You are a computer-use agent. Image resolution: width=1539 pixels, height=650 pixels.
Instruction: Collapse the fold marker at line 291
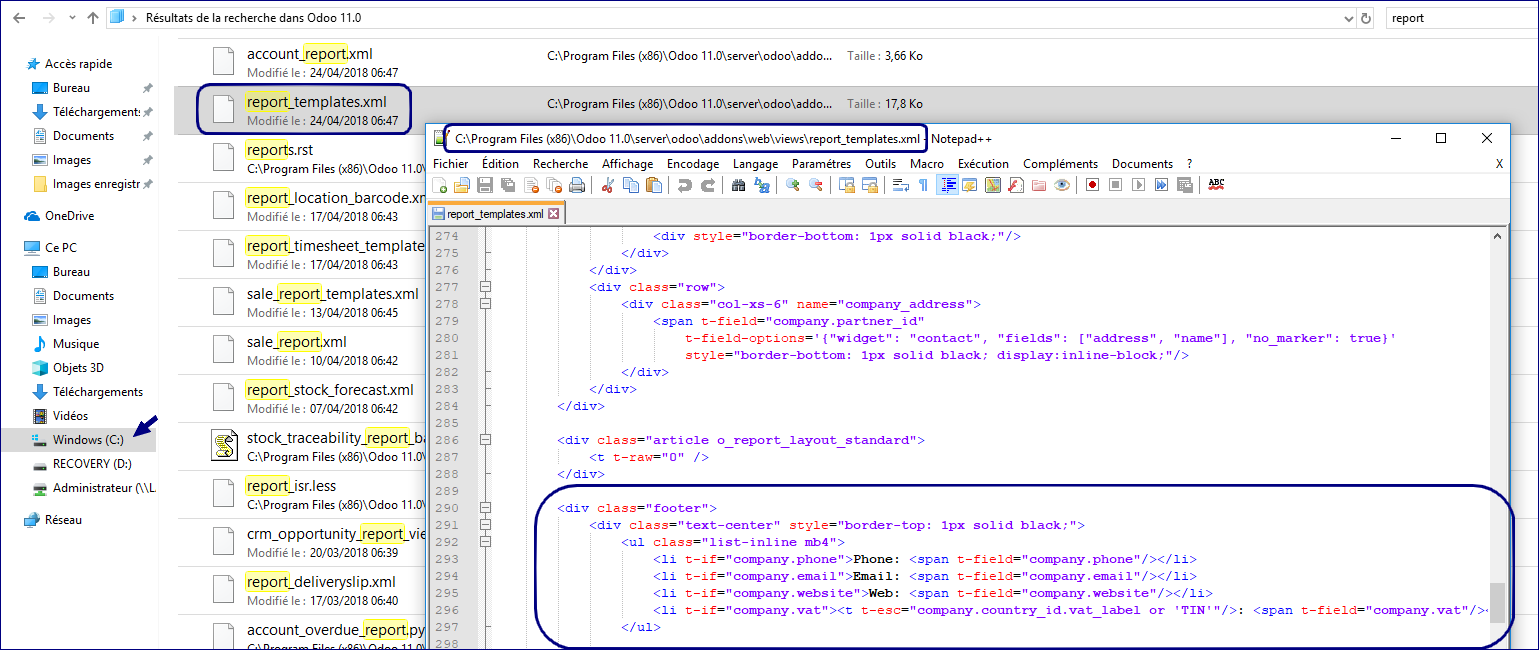click(486, 525)
